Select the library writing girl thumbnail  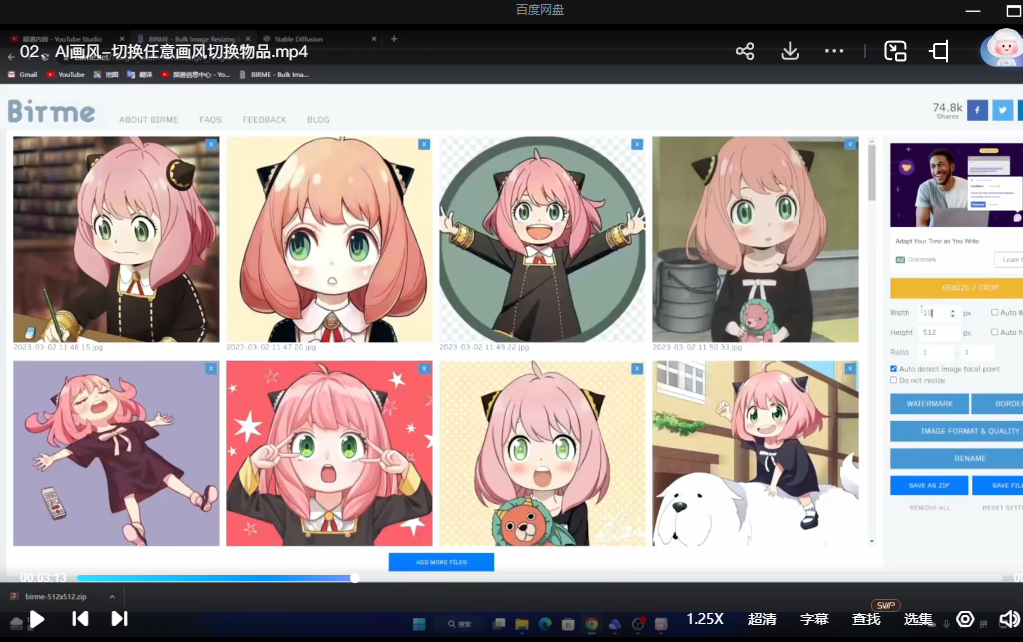[x=116, y=239]
